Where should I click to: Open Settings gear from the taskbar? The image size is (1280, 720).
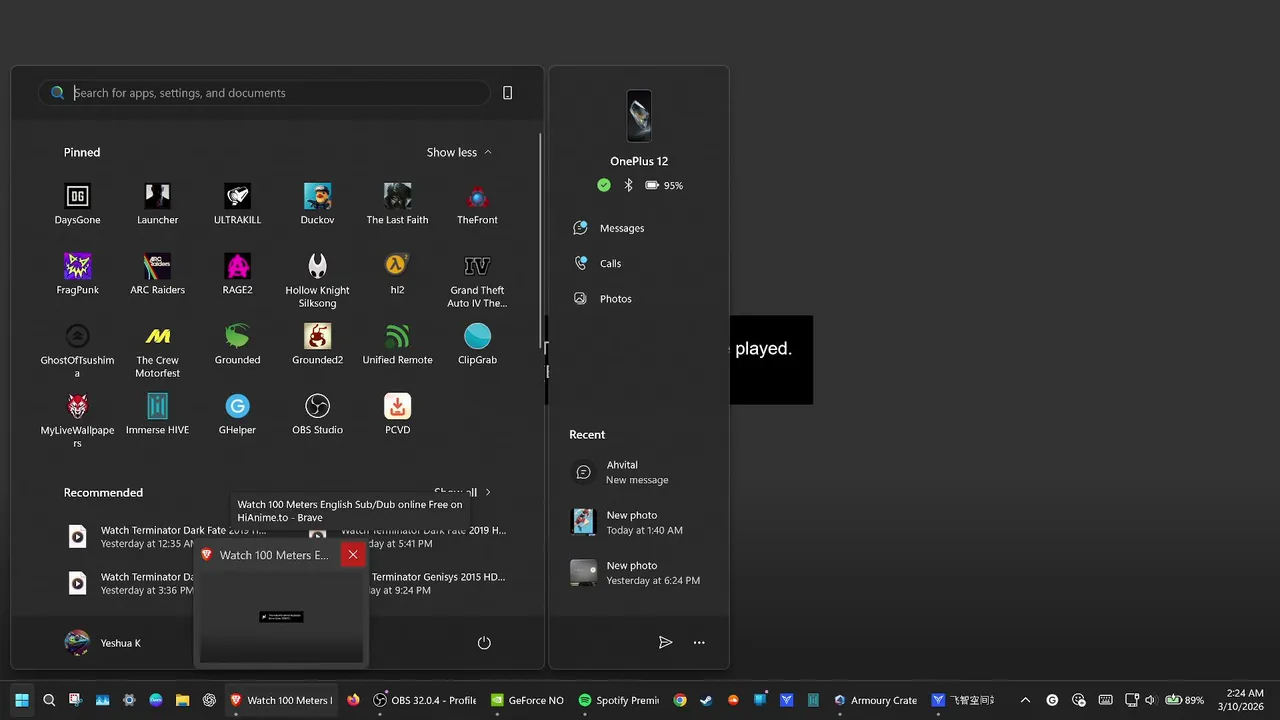tap(129, 700)
